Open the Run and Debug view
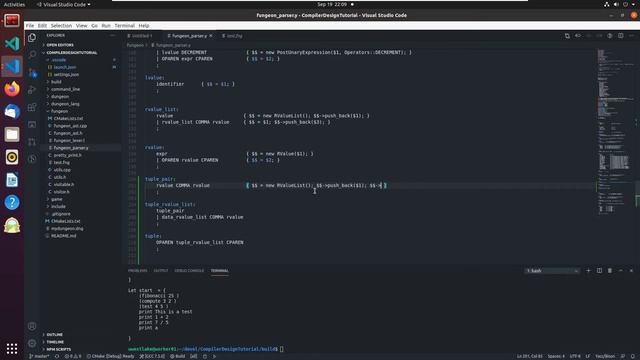Image resolution: width=640 pixels, height=360 pixels. point(32,90)
